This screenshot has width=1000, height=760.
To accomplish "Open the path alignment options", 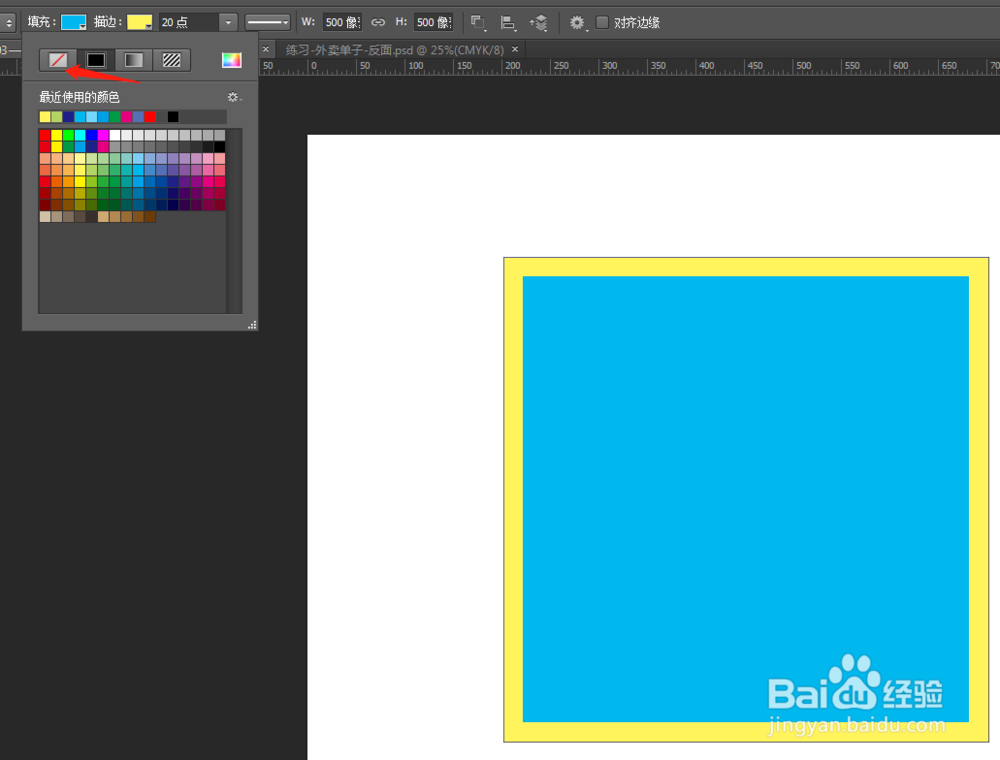I will pos(508,23).
